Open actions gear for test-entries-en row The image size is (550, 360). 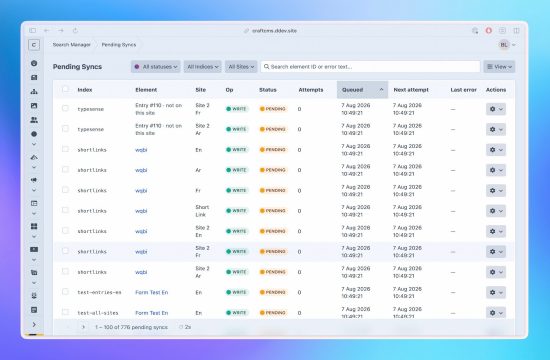coord(496,292)
